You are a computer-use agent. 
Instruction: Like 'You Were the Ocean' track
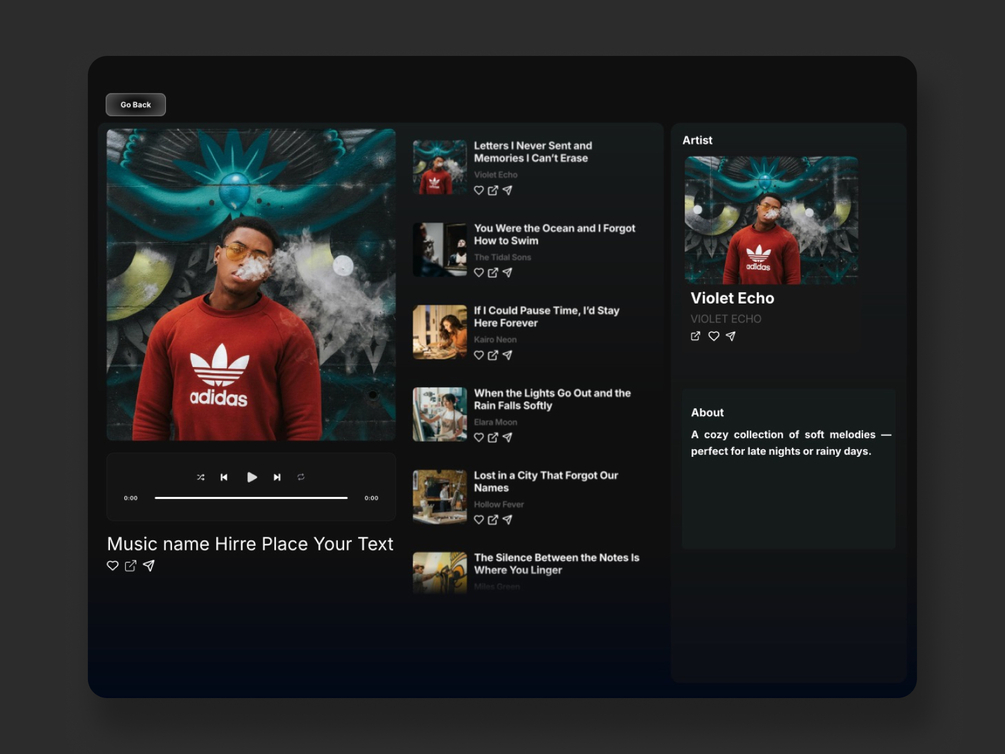pos(479,272)
